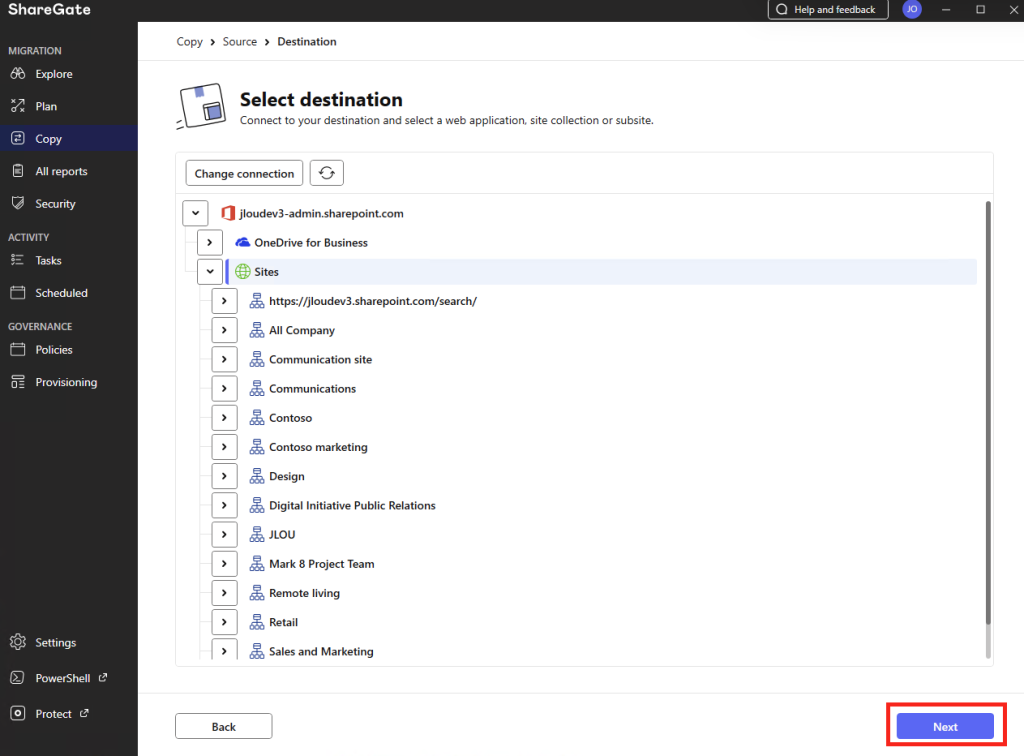Image resolution: width=1024 pixels, height=756 pixels.
Task: Open the Tasks list icon
Action: [x=18, y=260]
